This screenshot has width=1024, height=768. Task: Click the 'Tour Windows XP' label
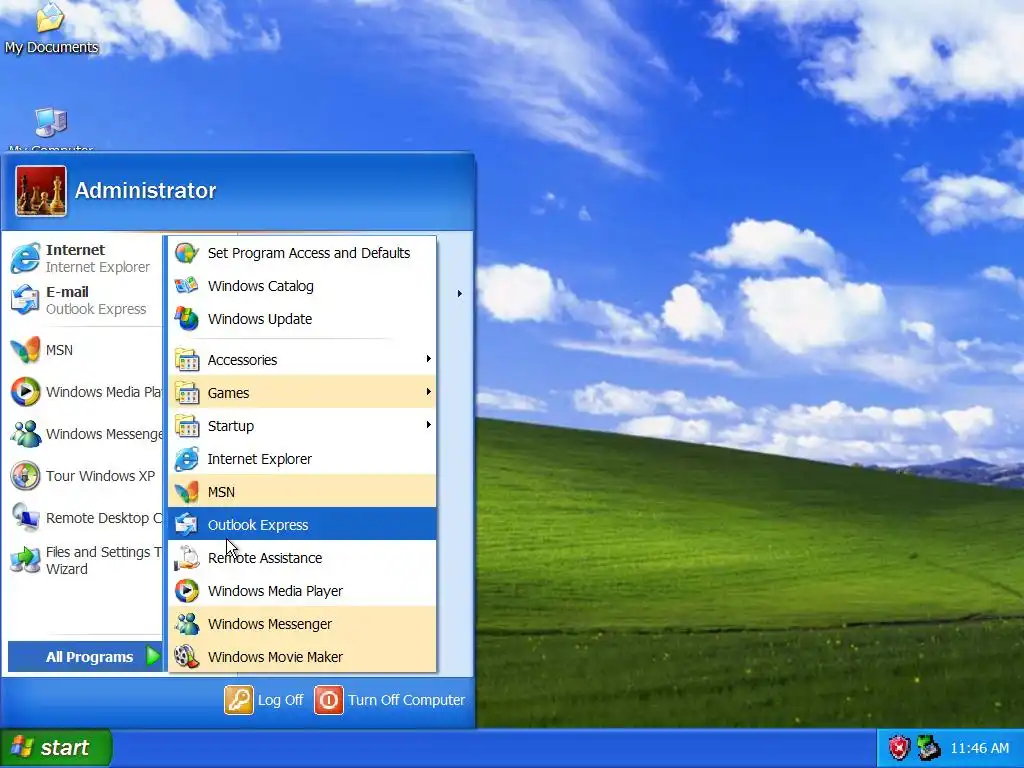pos(101,476)
